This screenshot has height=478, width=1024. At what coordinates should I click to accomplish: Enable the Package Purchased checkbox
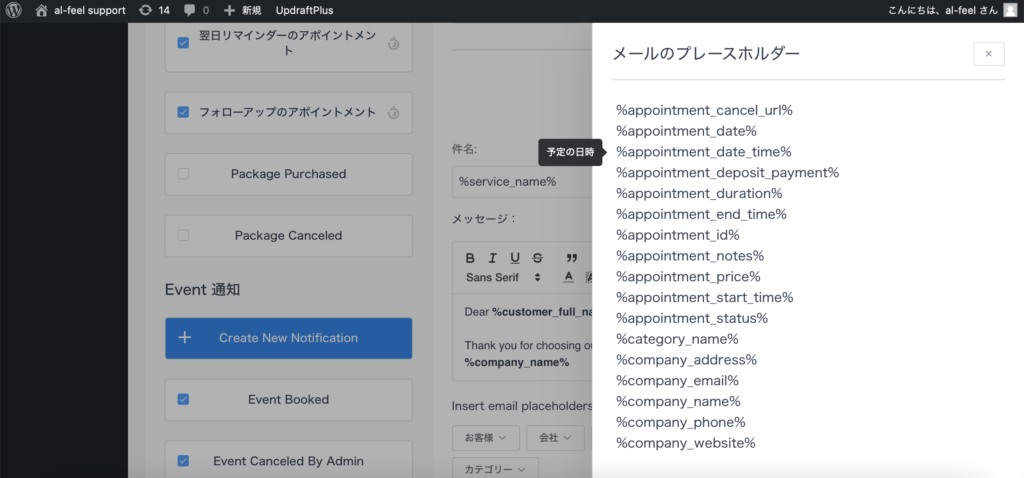coord(183,174)
